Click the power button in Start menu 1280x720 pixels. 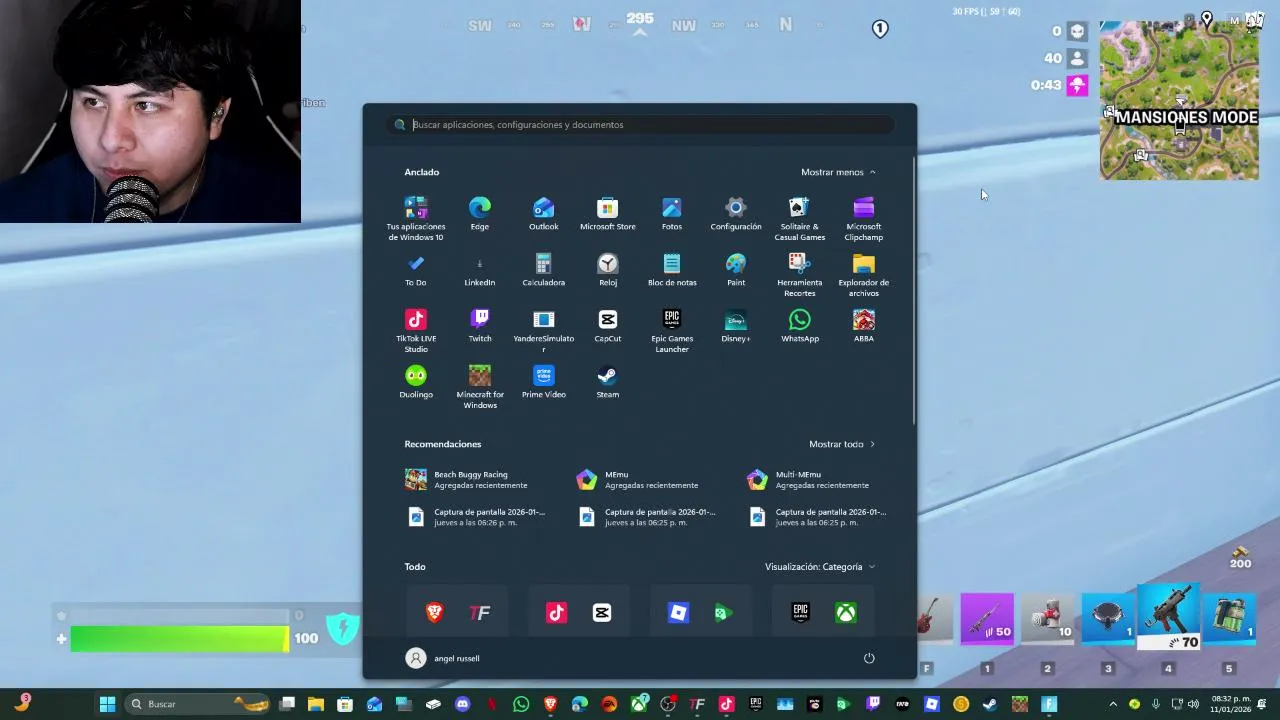[x=869, y=658]
